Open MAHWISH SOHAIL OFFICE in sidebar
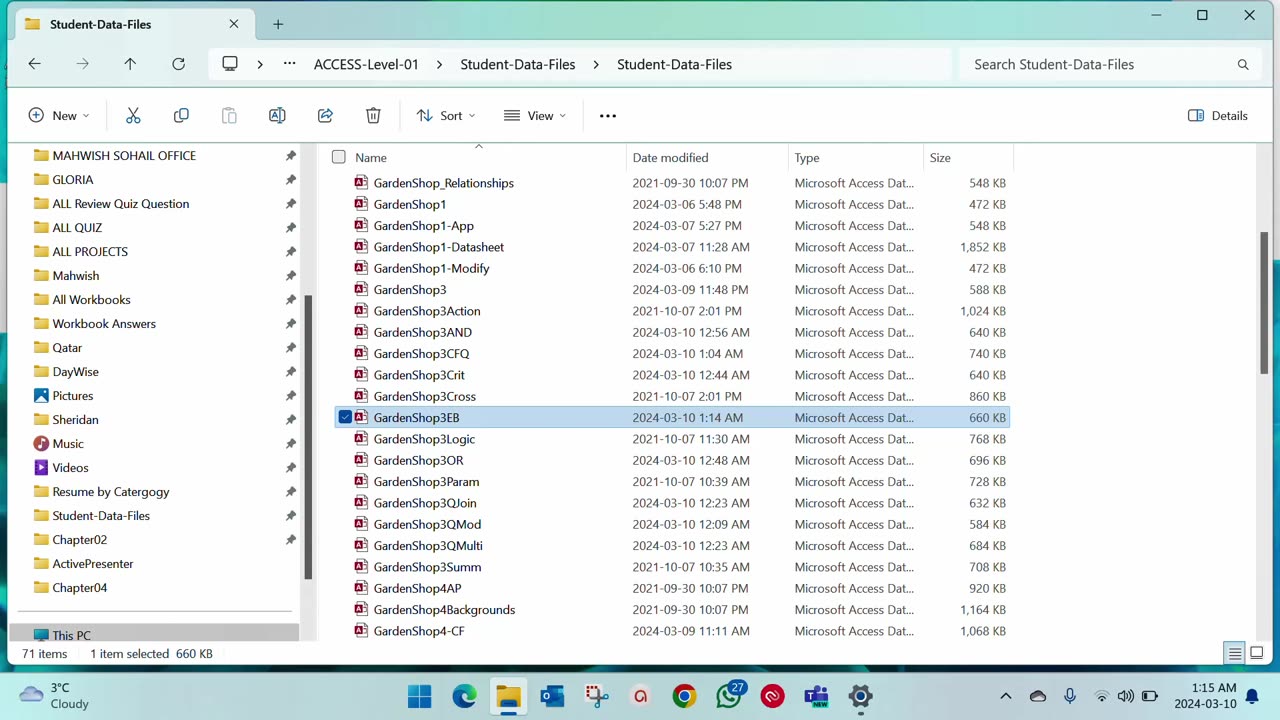 124,156
